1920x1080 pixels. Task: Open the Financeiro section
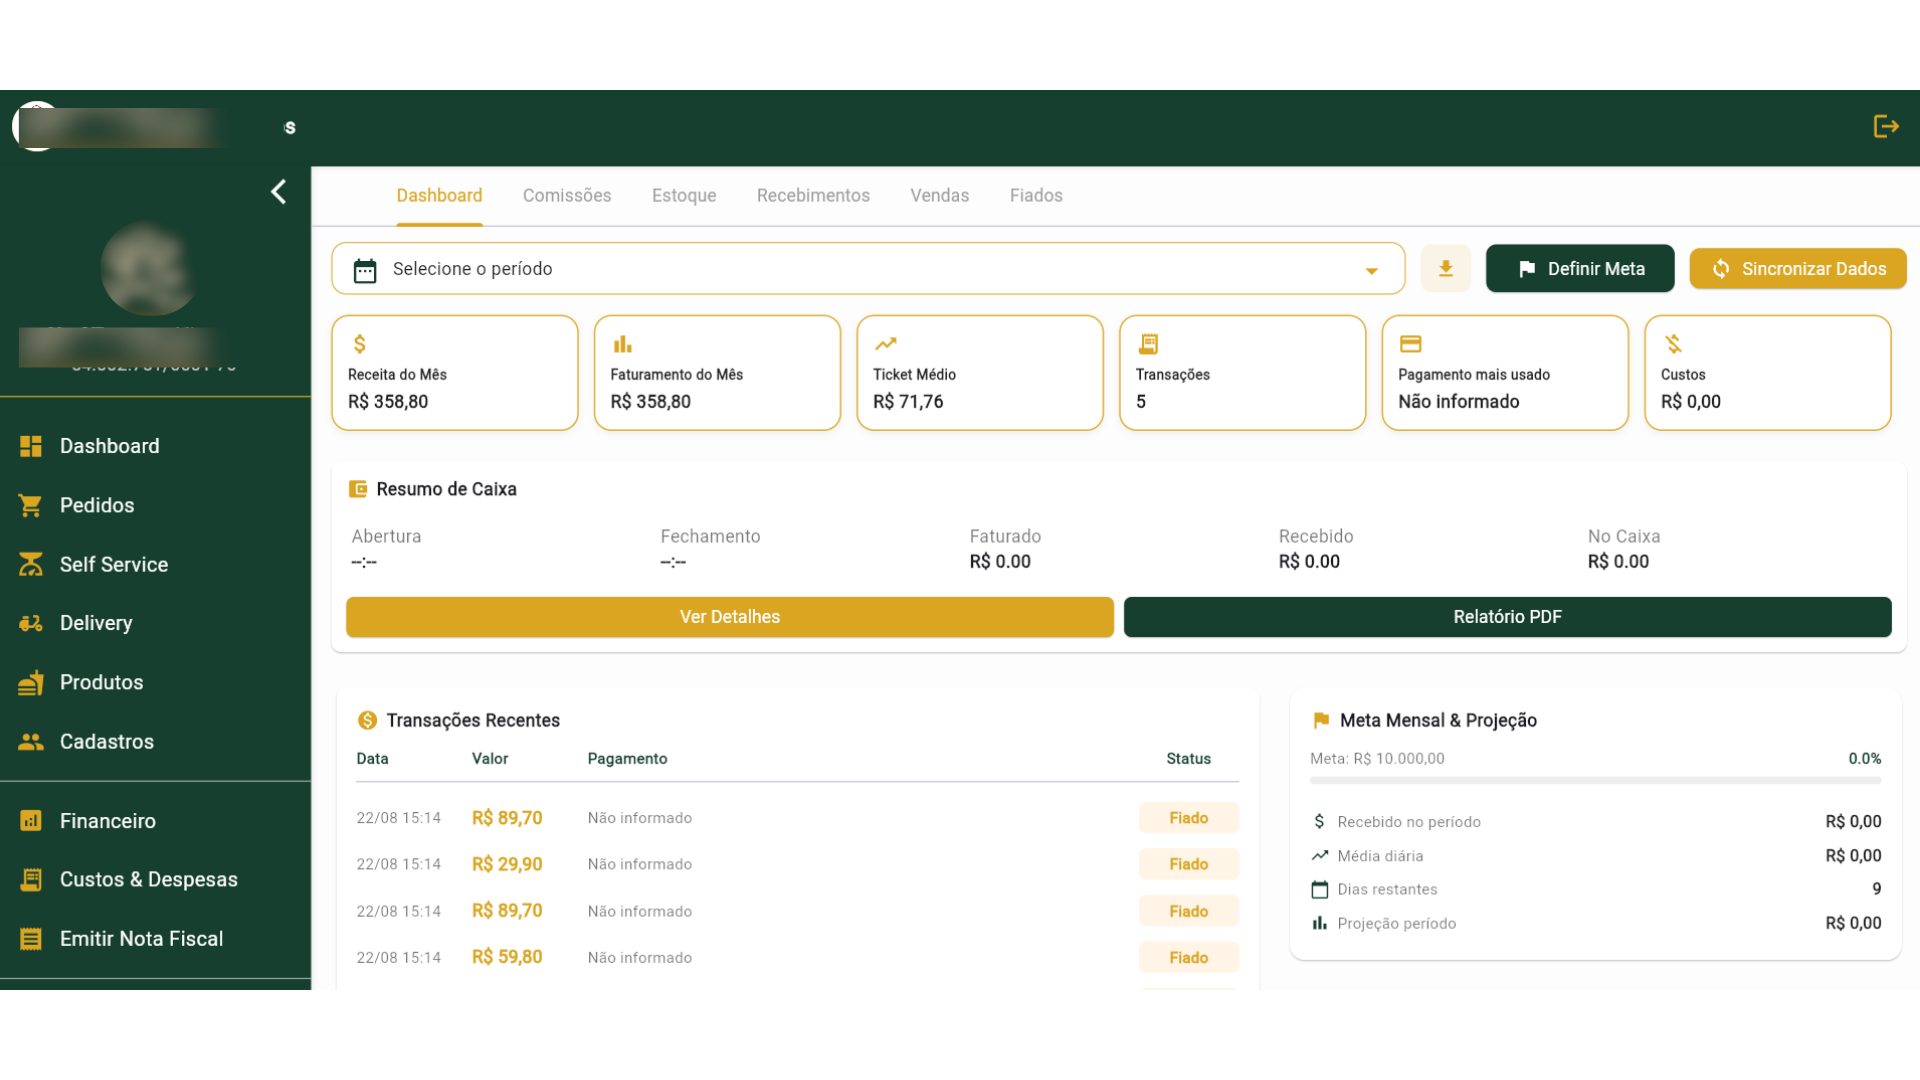(x=107, y=820)
